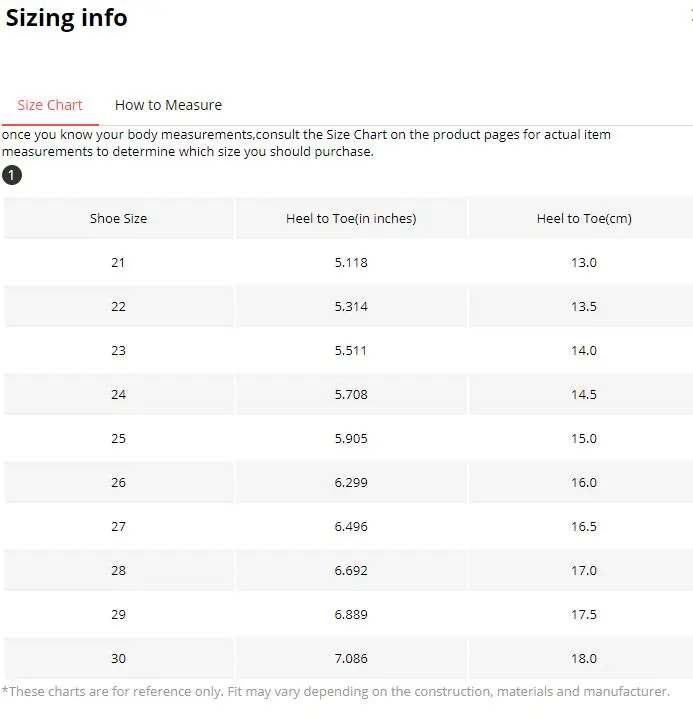The image size is (693, 722).
Task: Click the 5.905 inches value
Action: pos(351,439)
